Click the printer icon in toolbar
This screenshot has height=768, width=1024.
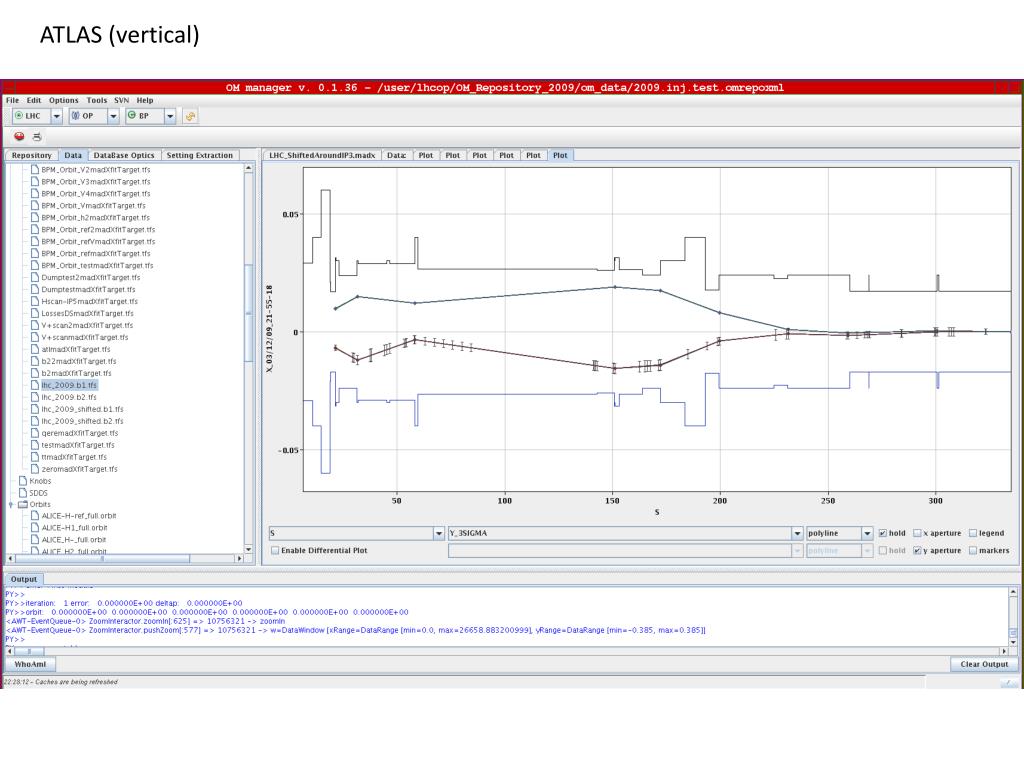(x=37, y=136)
